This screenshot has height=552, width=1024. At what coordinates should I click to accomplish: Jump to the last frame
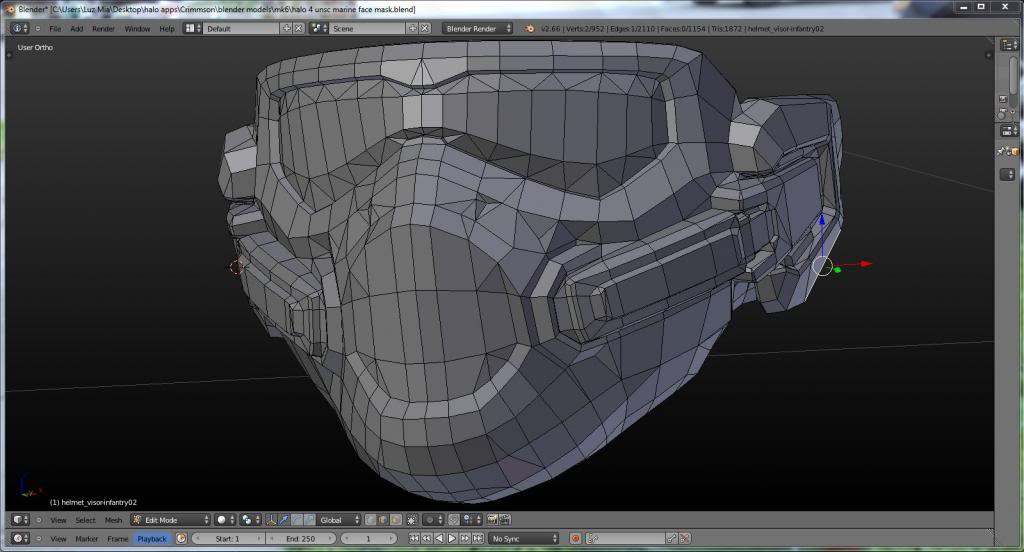point(478,539)
